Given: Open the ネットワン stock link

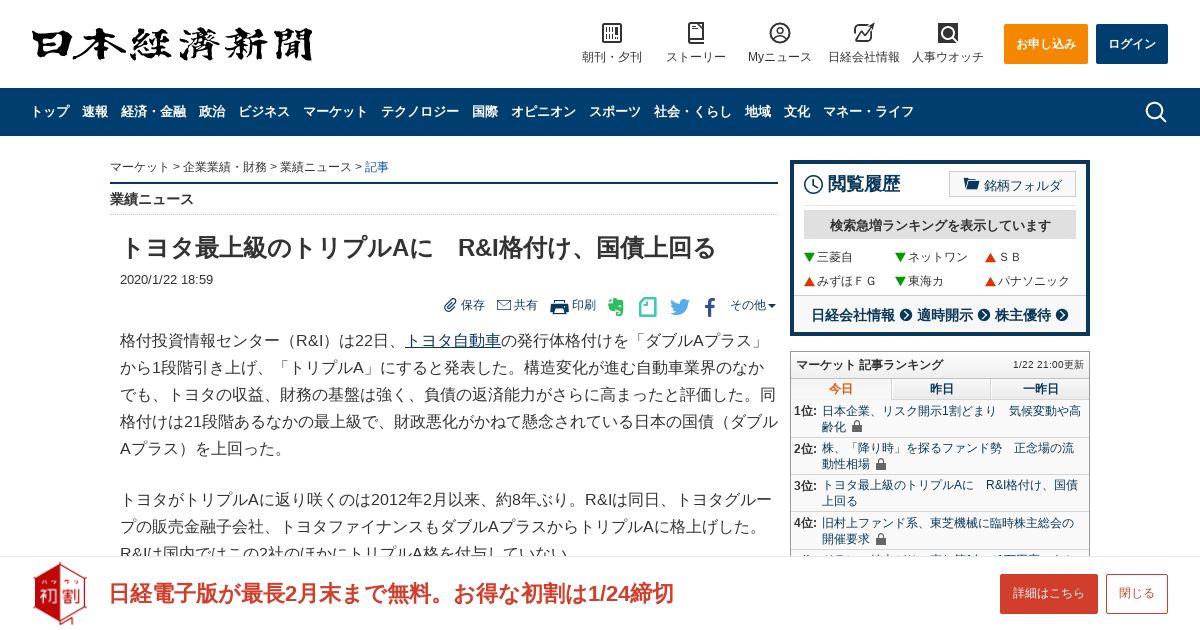Looking at the screenshot, I should point(937,257).
